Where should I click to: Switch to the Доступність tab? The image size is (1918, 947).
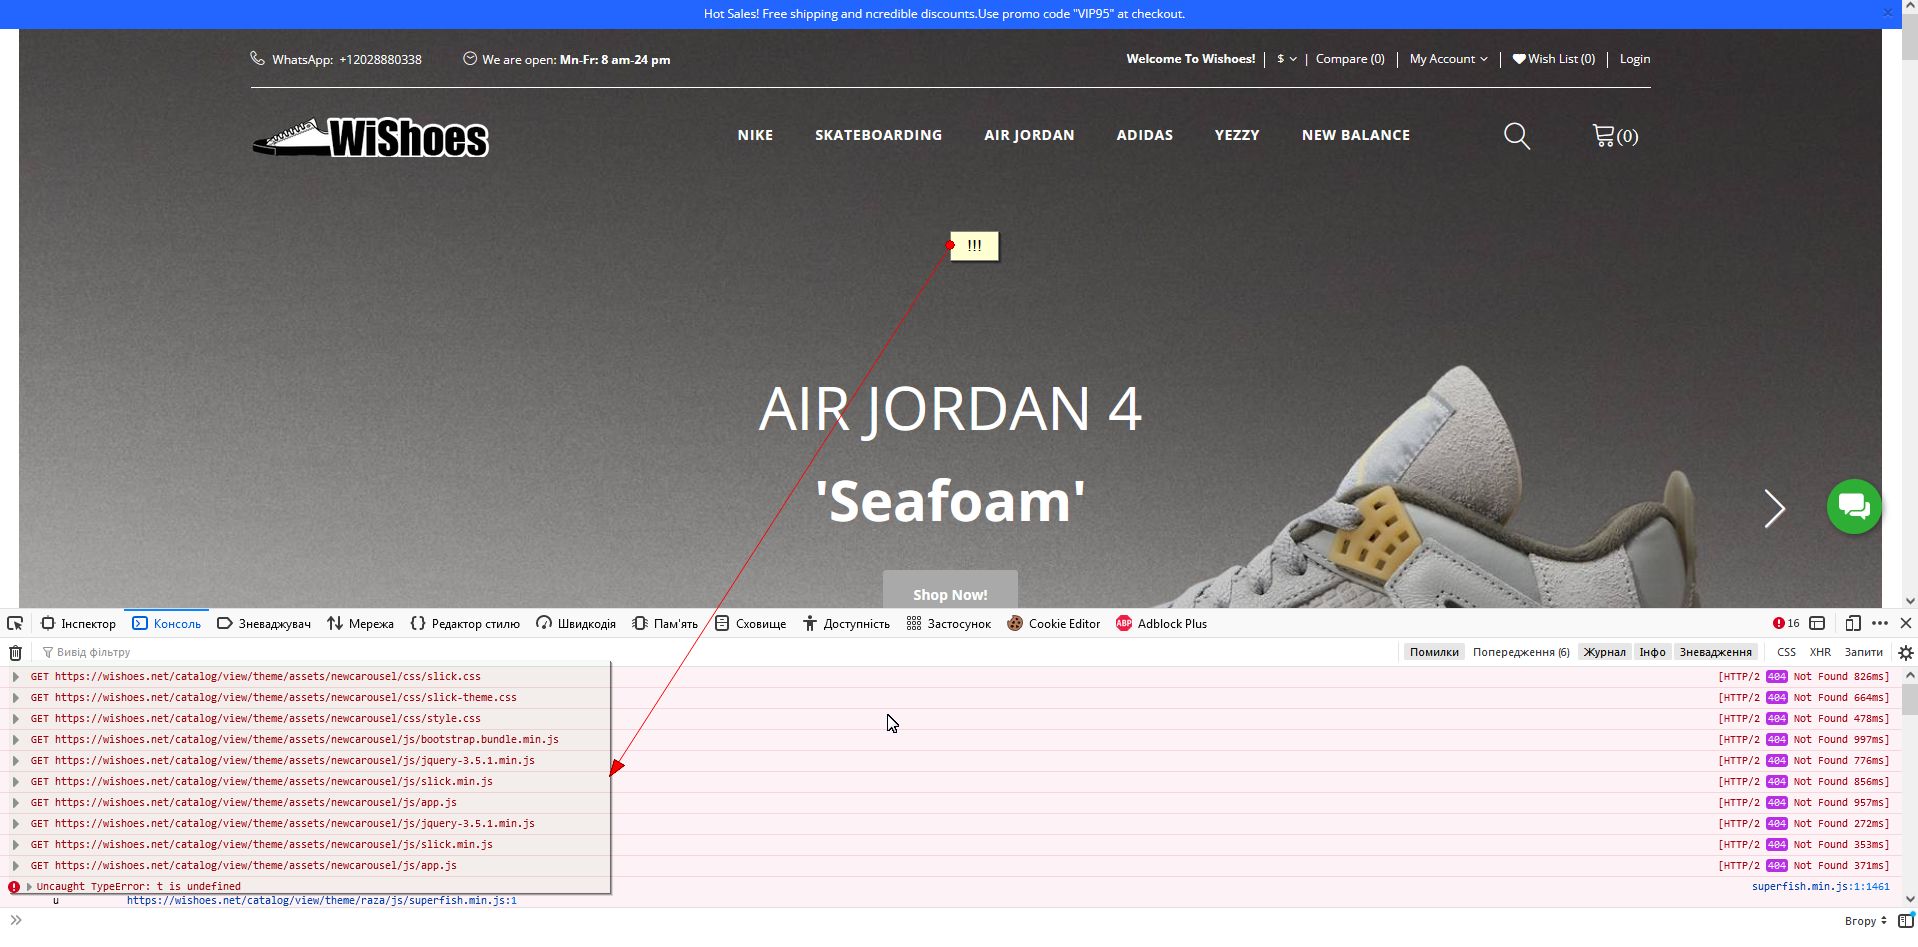point(846,623)
